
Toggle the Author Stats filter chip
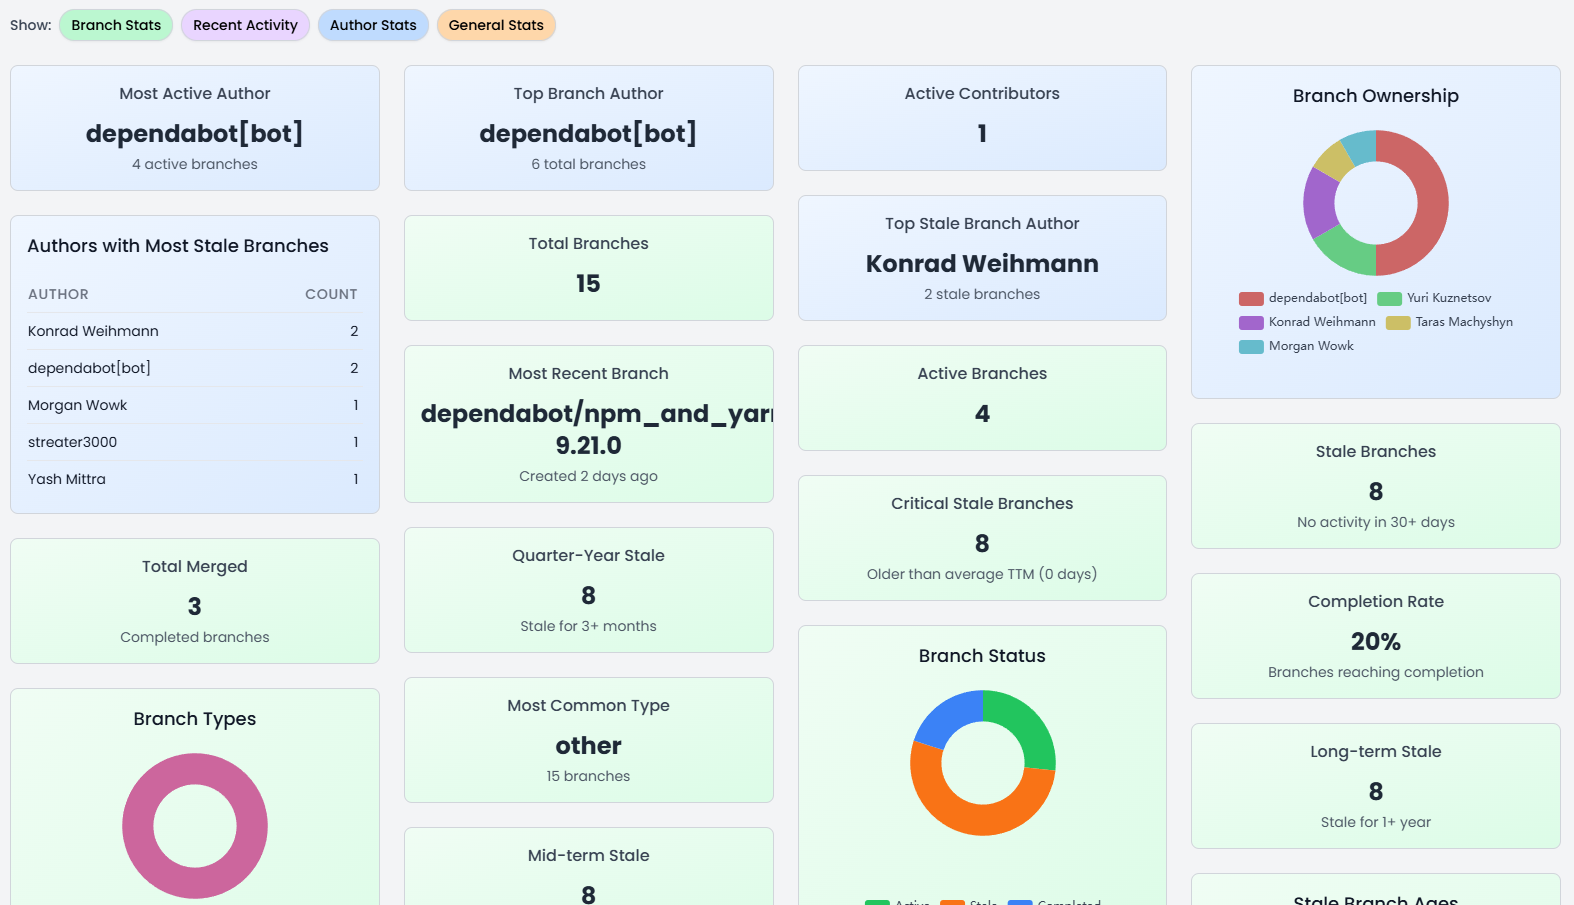point(373,25)
